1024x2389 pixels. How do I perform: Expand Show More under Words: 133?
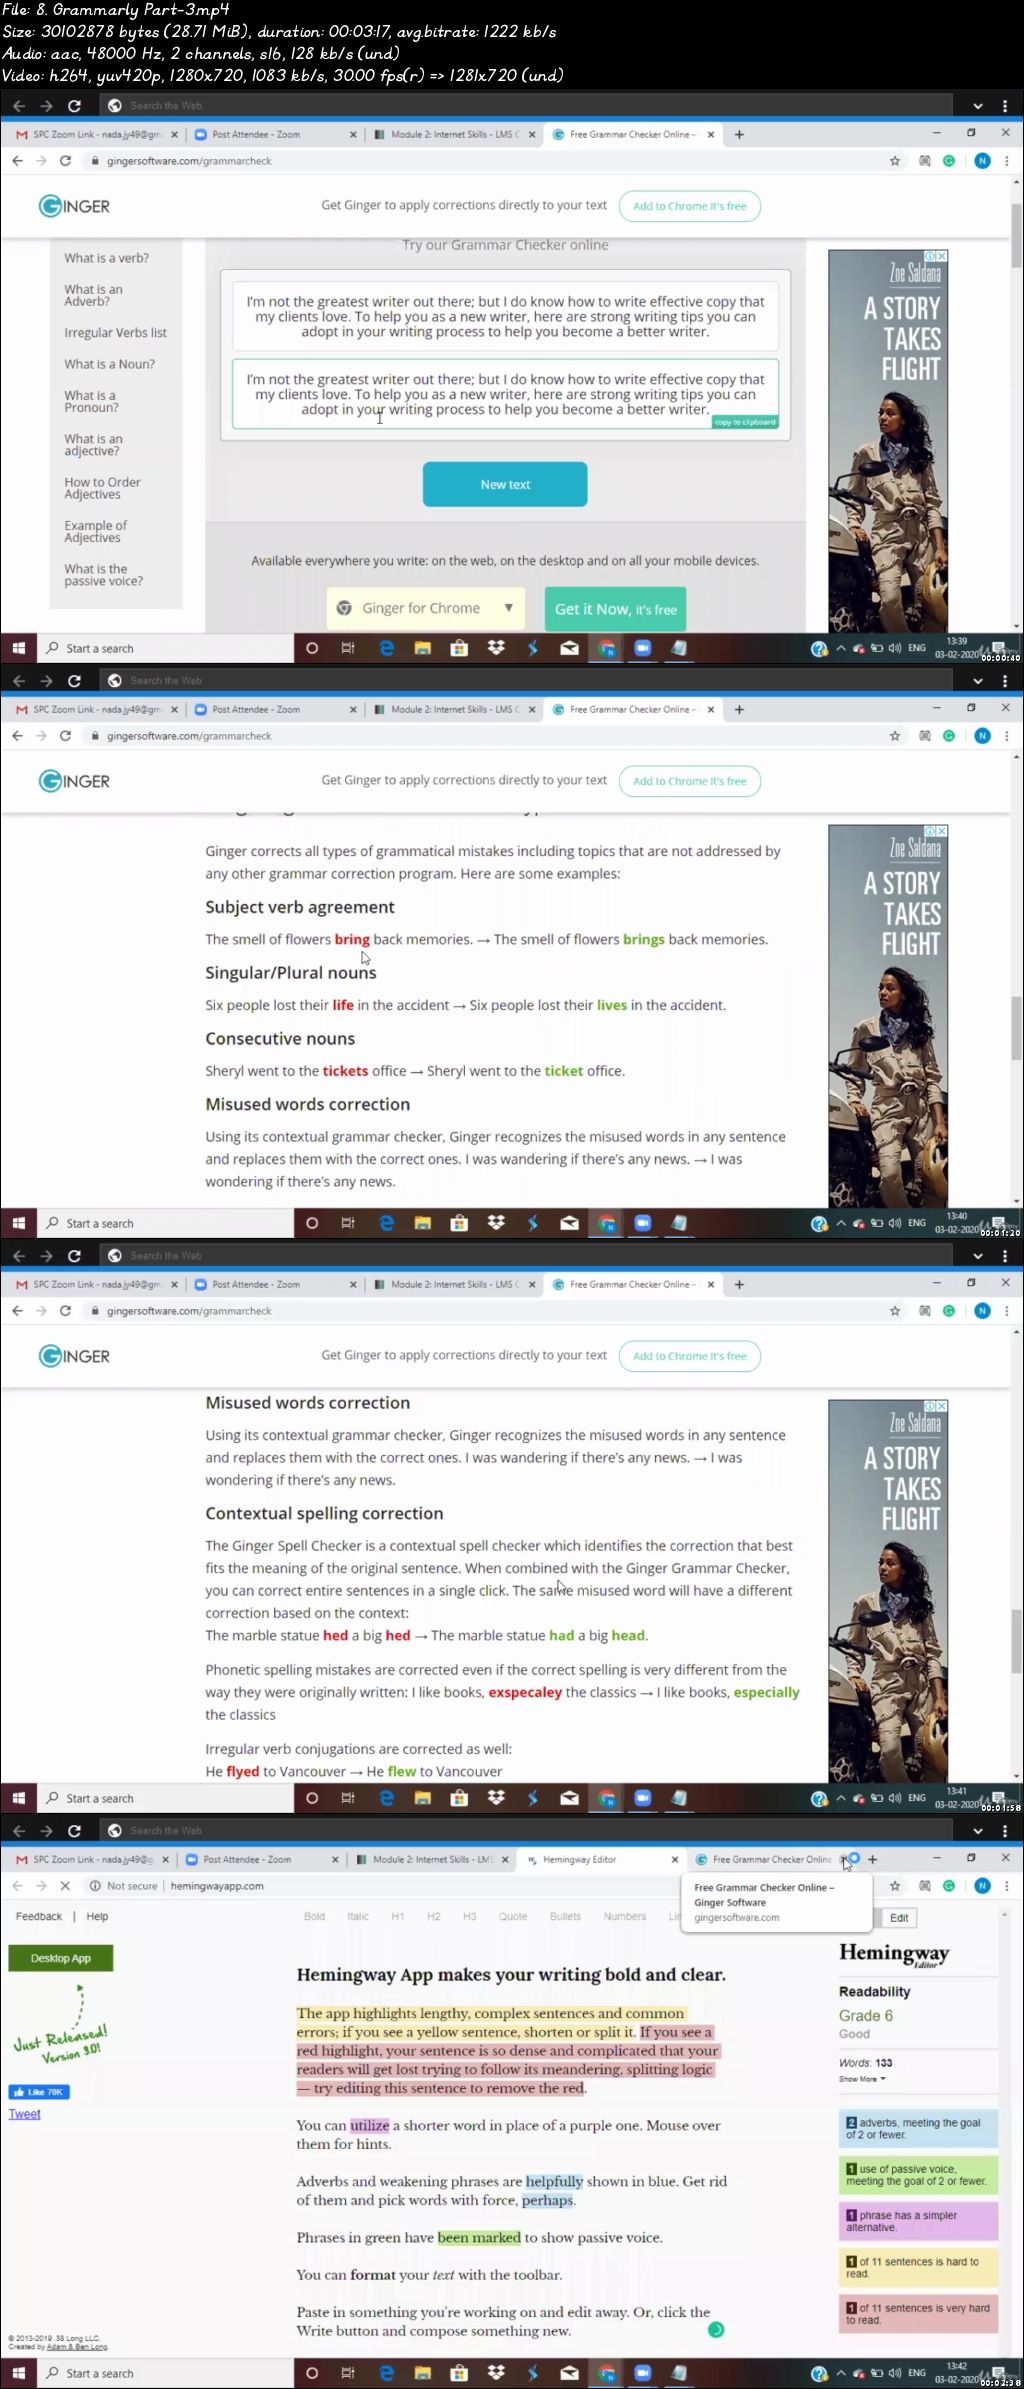pyautogui.click(x=862, y=2078)
